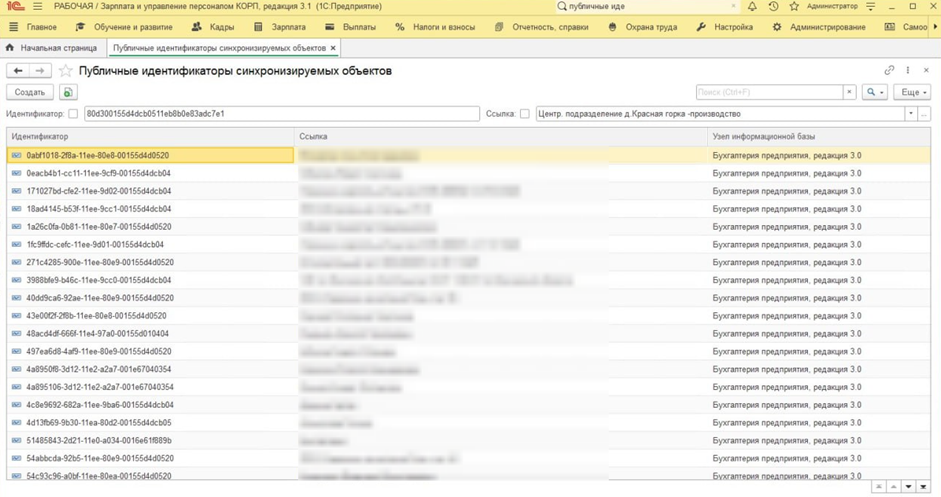Click the Создать button
Viewport: 941px width, 497px height.
click(x=30, y=92)
